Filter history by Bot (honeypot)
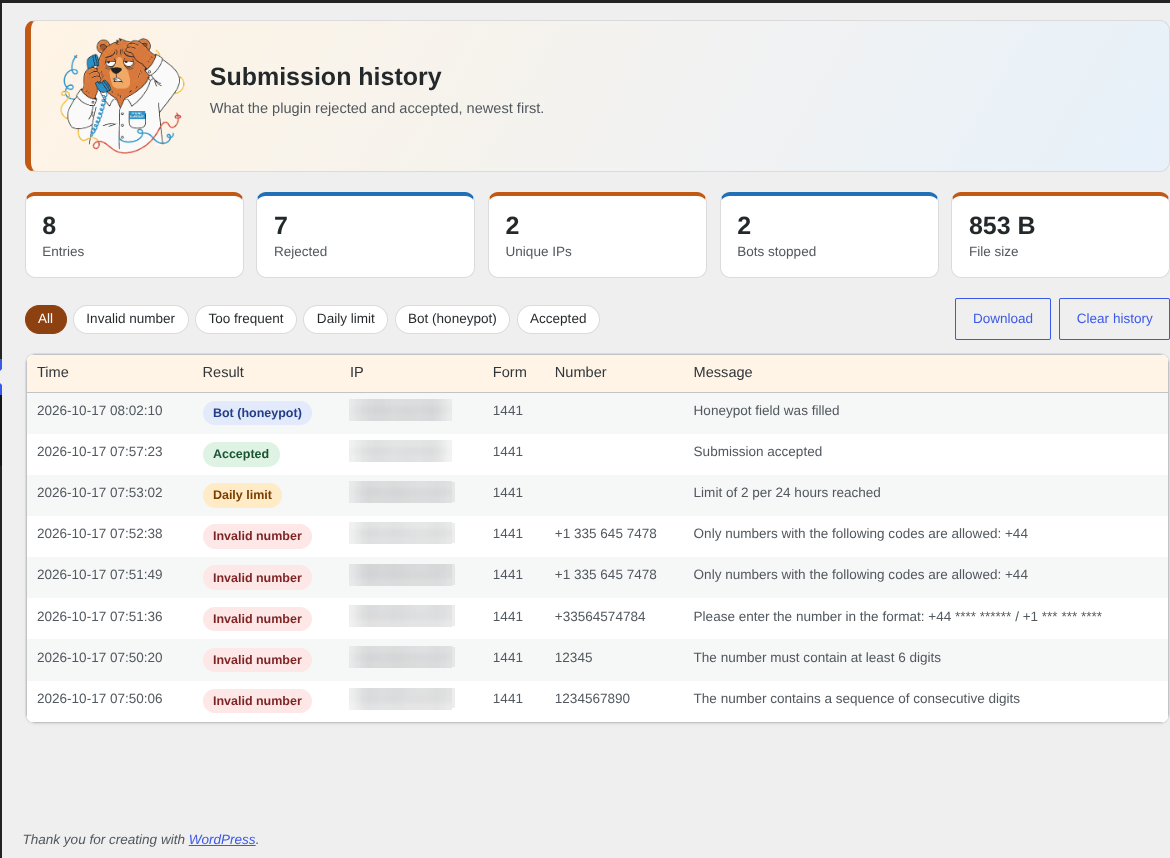Image resolution: width=1170 pixels, height=858 pixels. [452, 319]
